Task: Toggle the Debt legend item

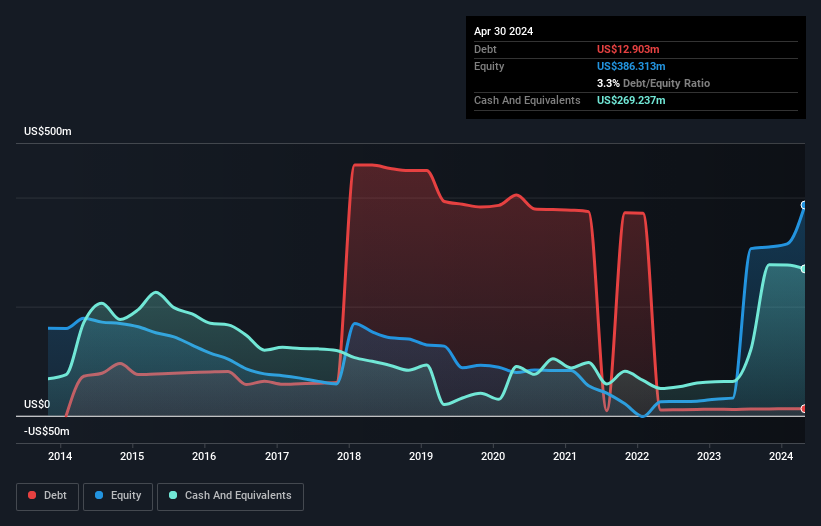Action: [x=46, y=495]
